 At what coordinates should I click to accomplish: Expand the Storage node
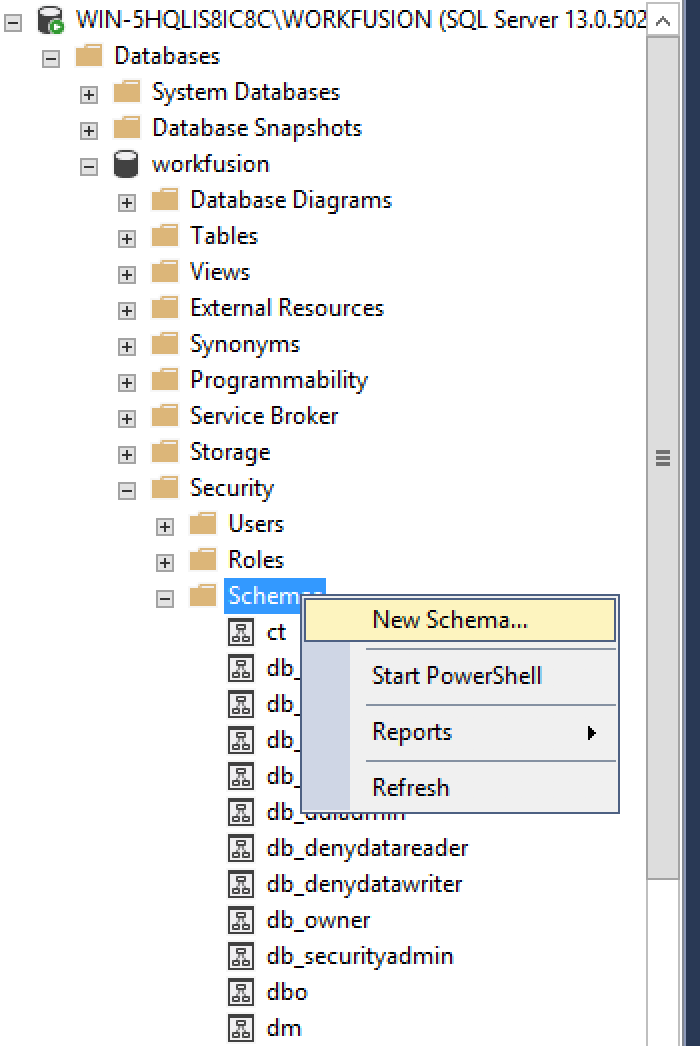pos(127,455)
